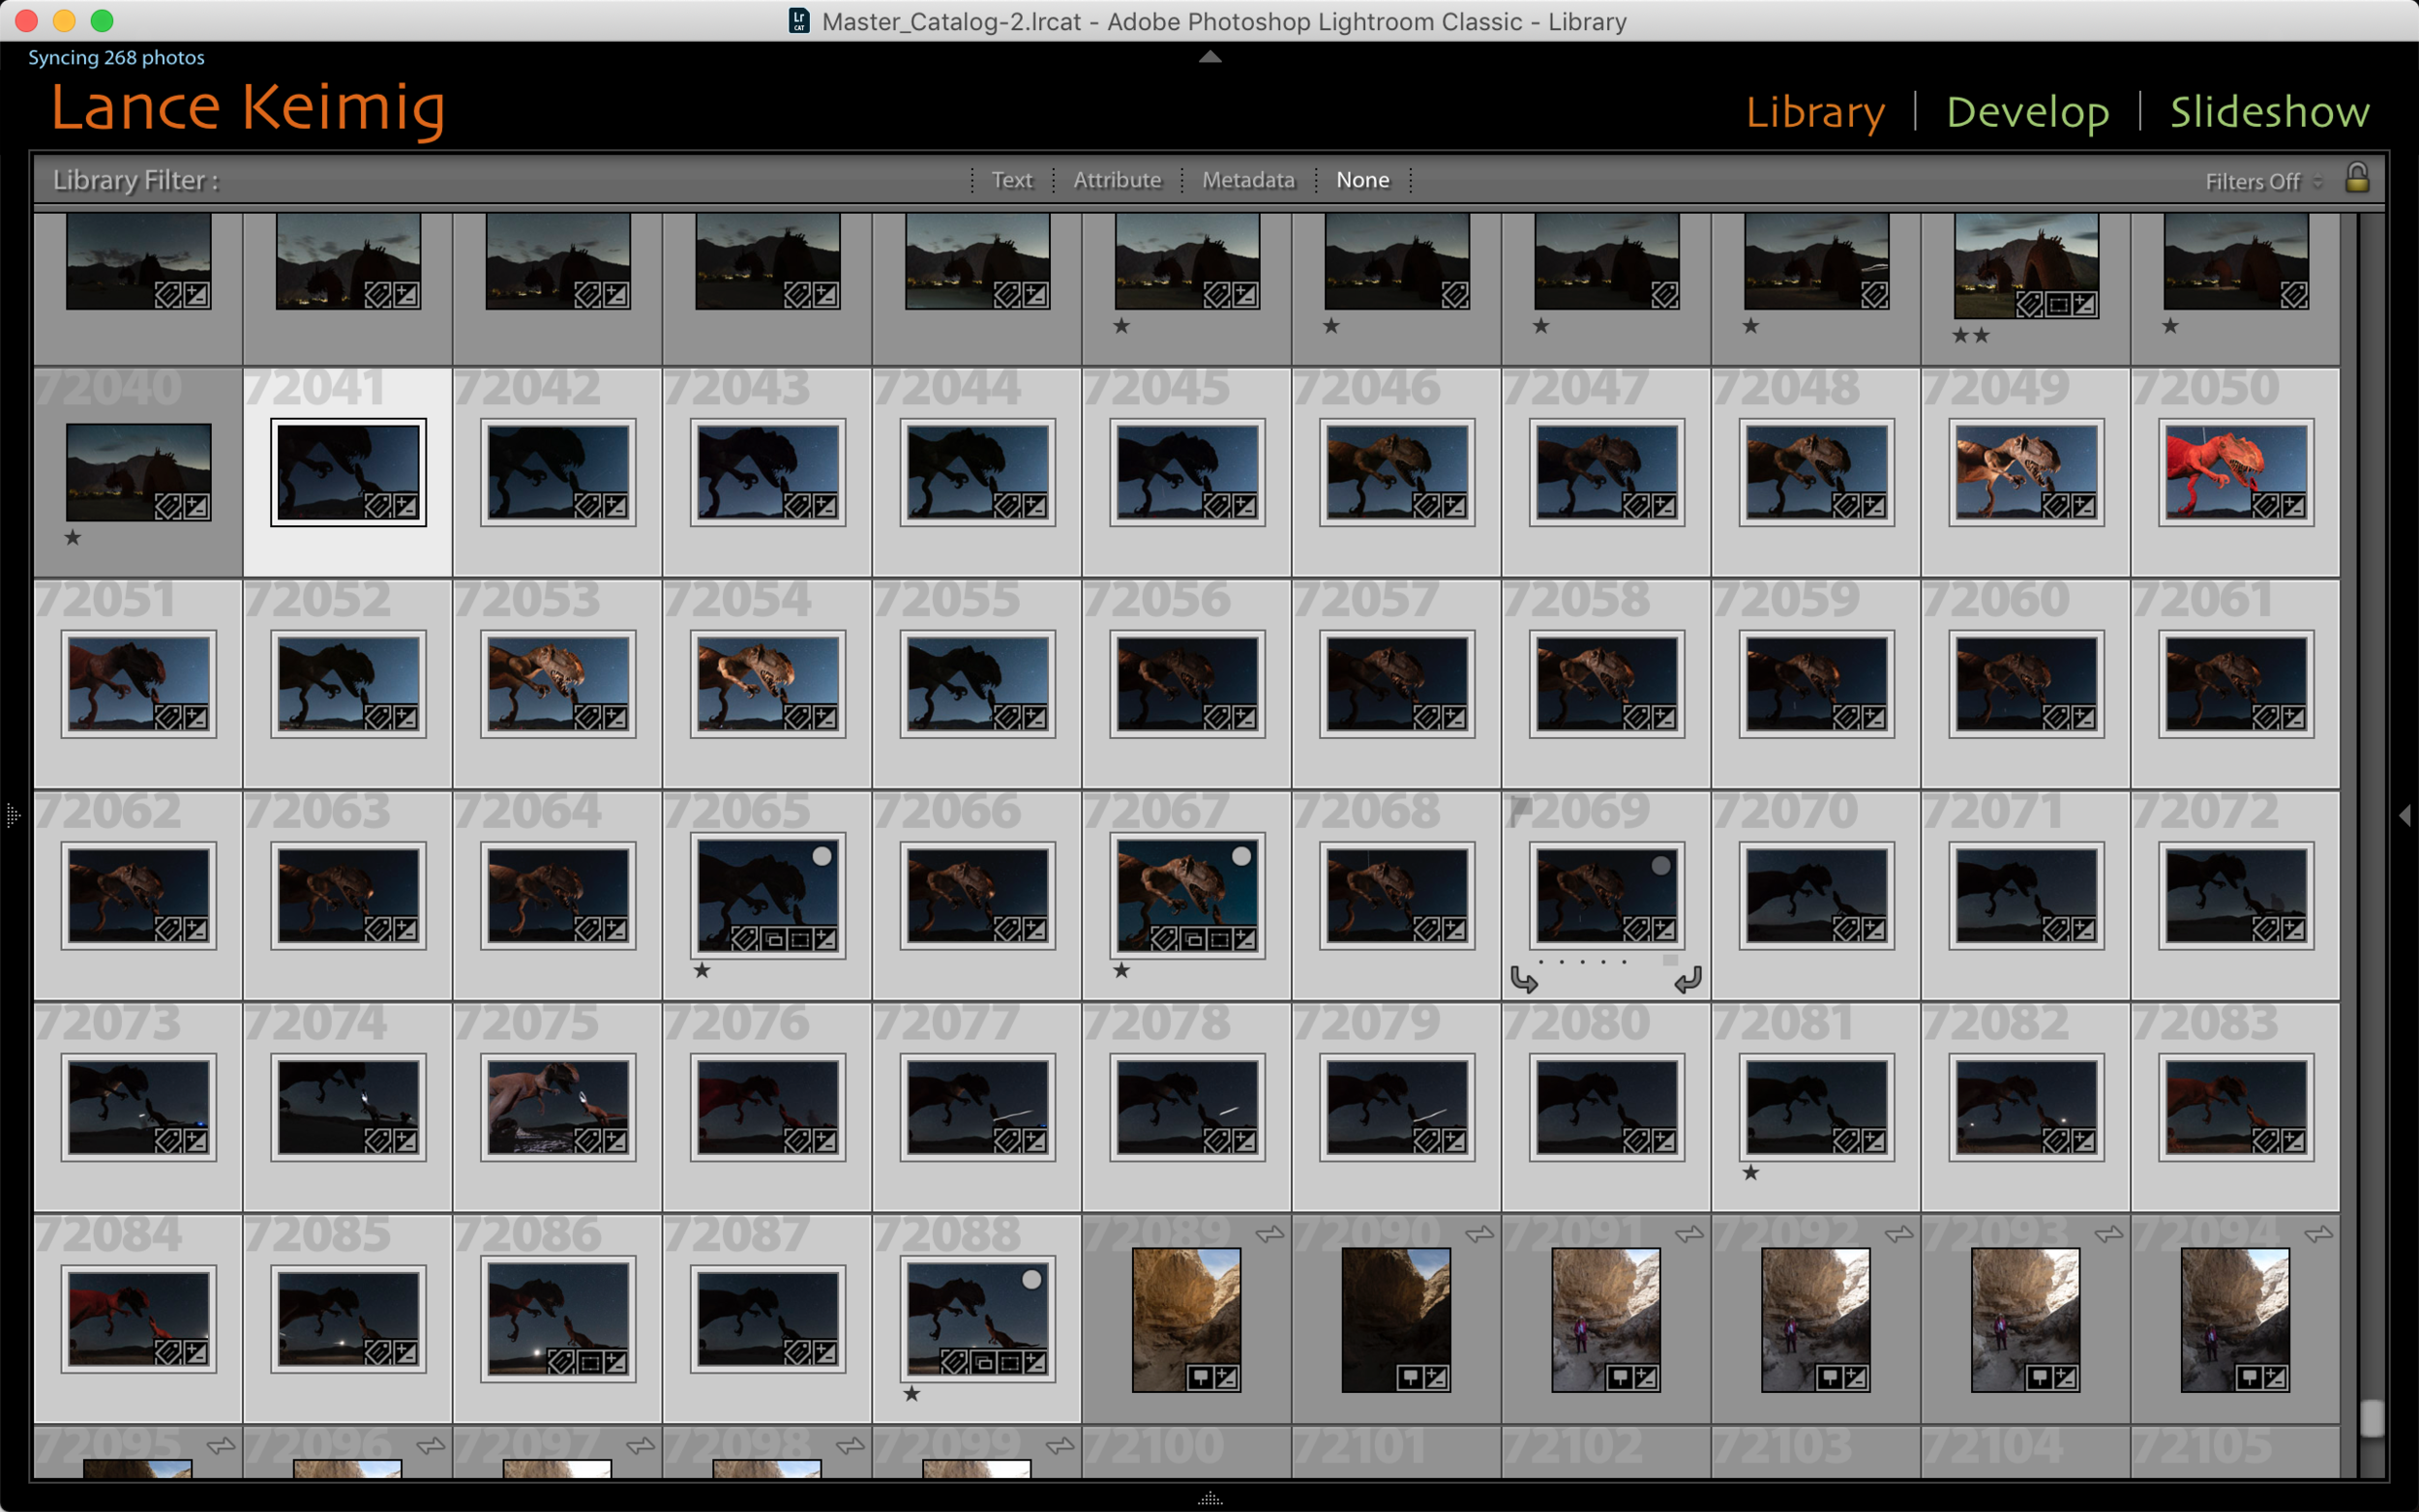Select the two-star sculpture thumbnail in top row
2419x1512 pixels.
[x=2026, y=265]
